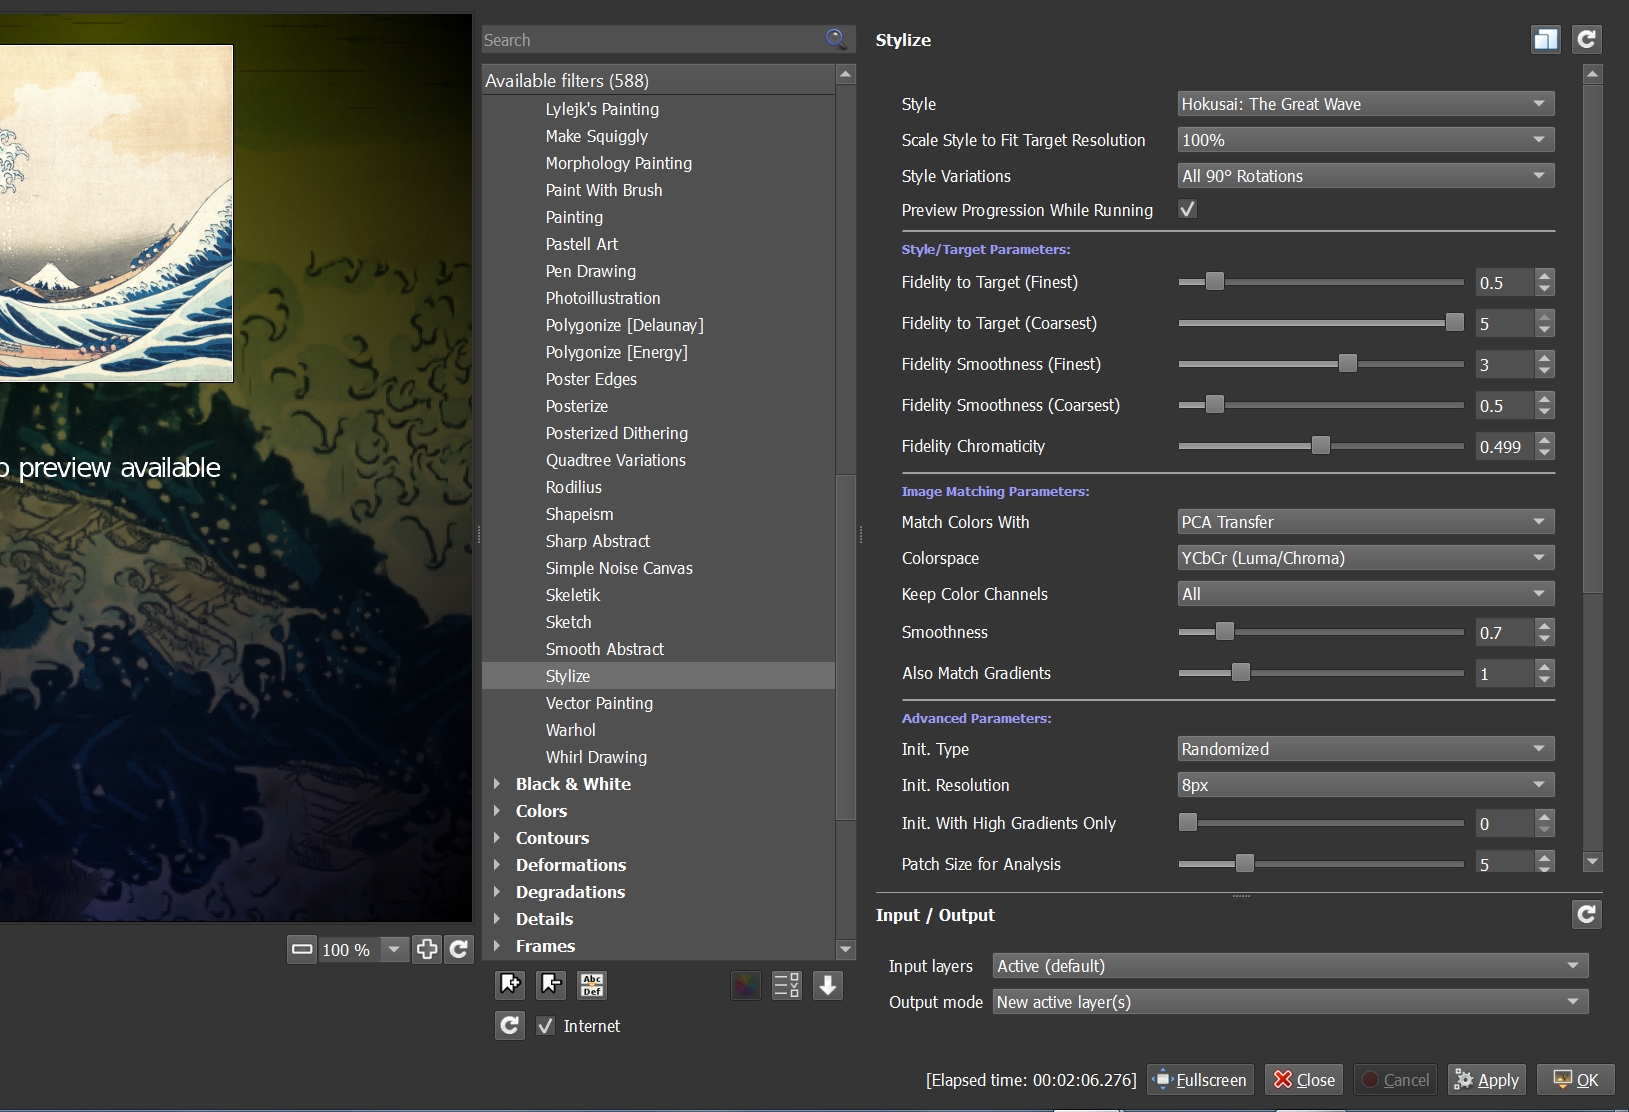This screenshot has width=1629, height=1112.
Task: Open the filter selection mode checklist icon
Action: coord(787,986)
